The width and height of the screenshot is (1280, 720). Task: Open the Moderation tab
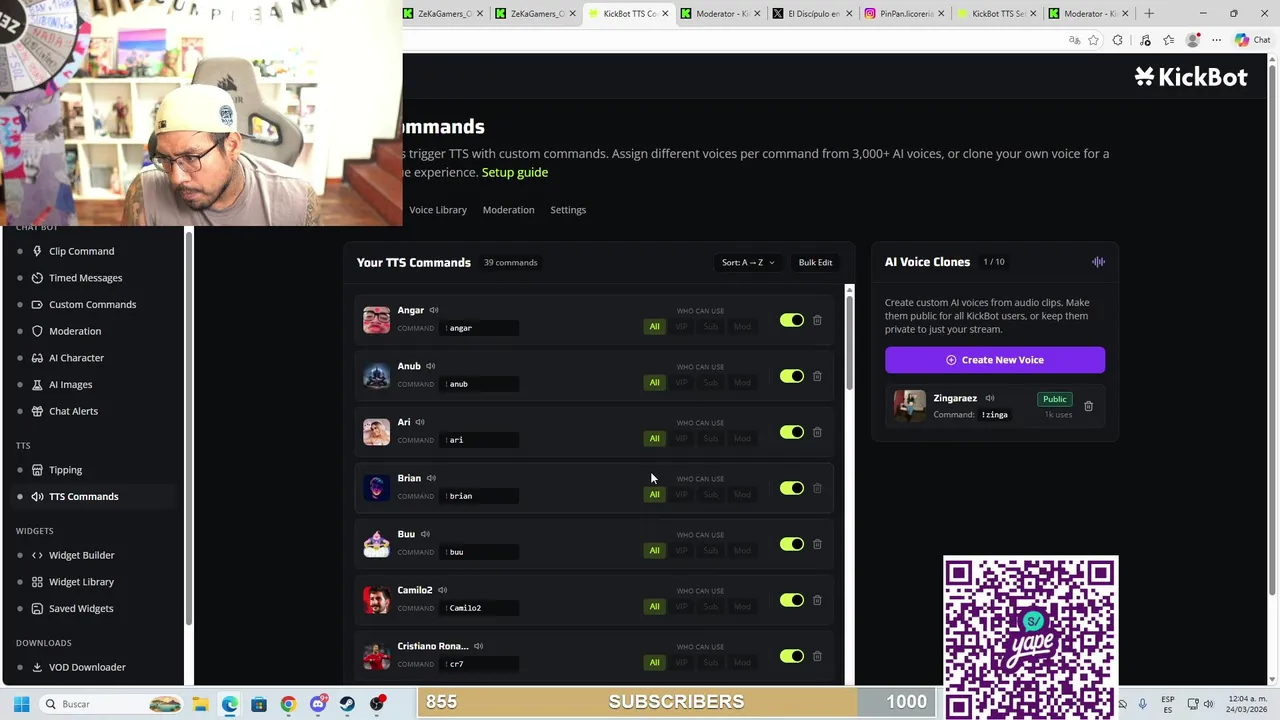508,210
